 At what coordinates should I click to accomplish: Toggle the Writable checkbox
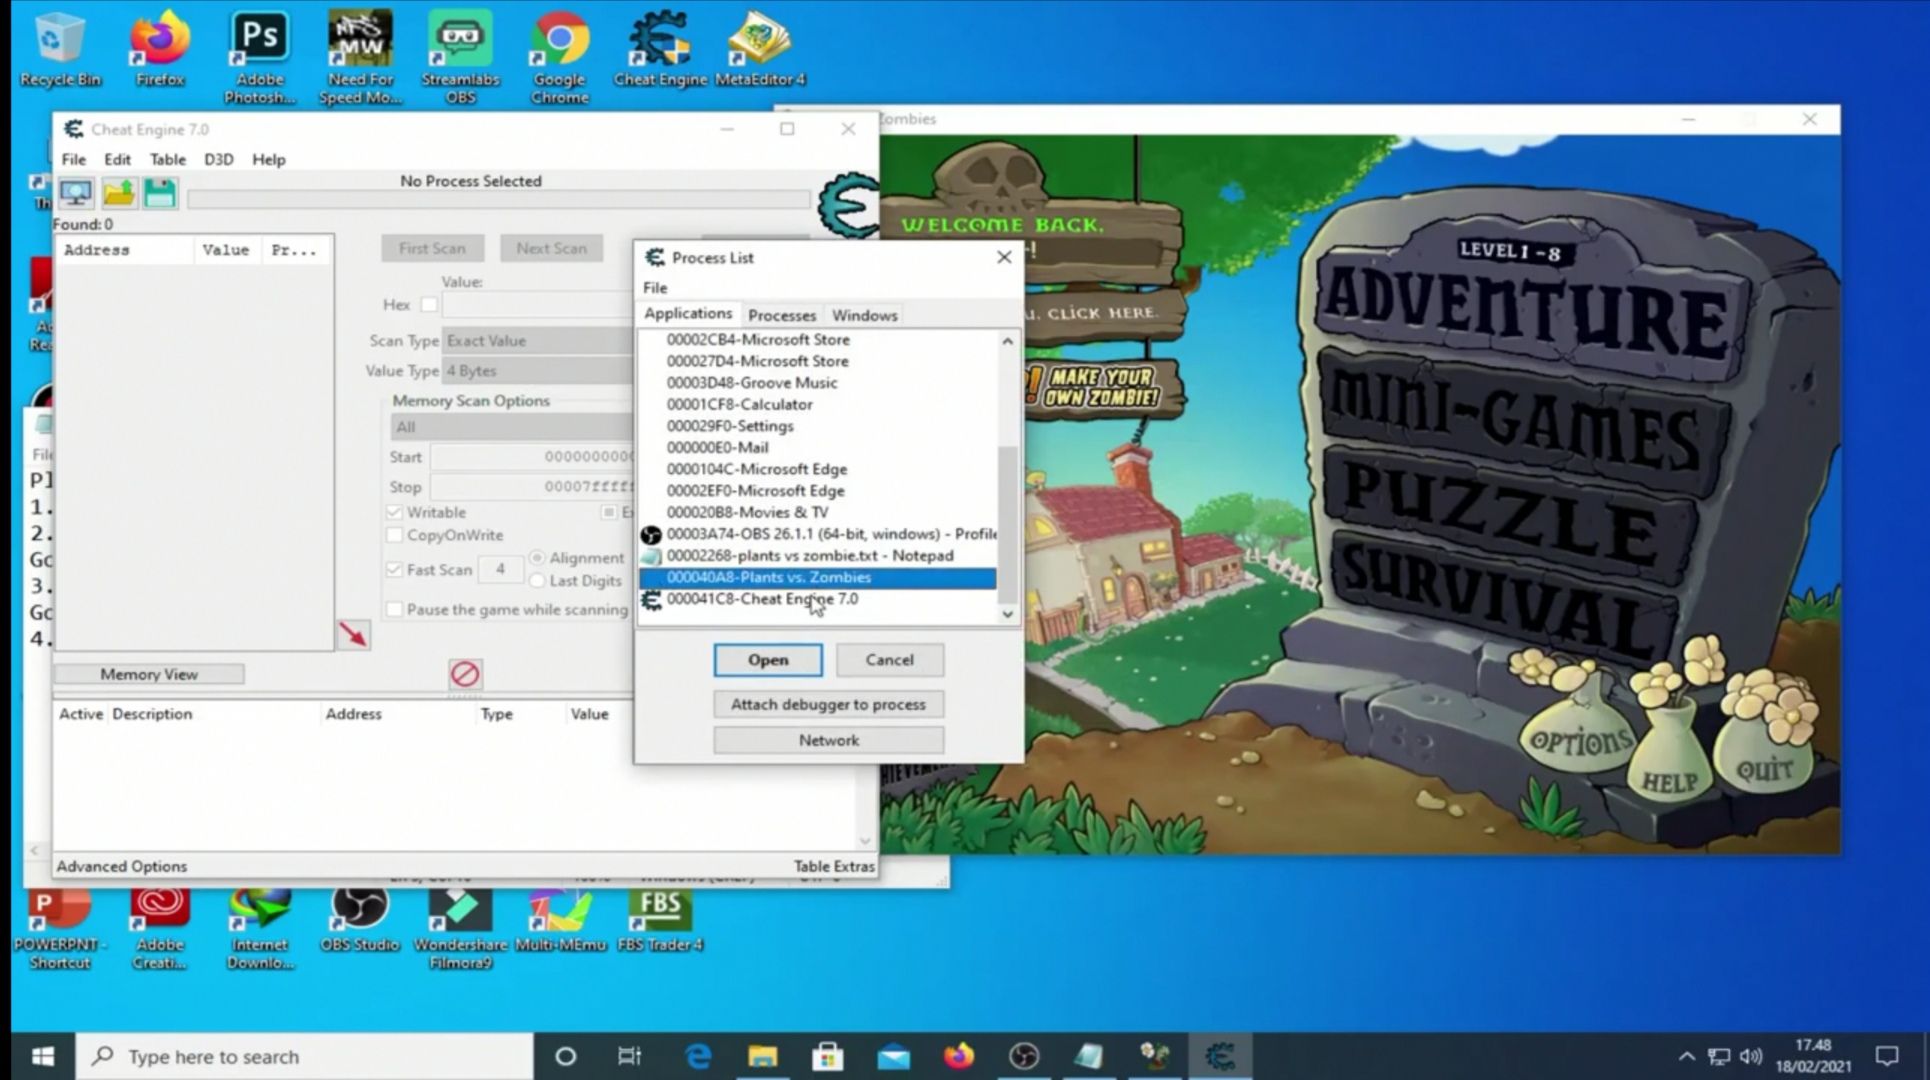click(394, 512)
